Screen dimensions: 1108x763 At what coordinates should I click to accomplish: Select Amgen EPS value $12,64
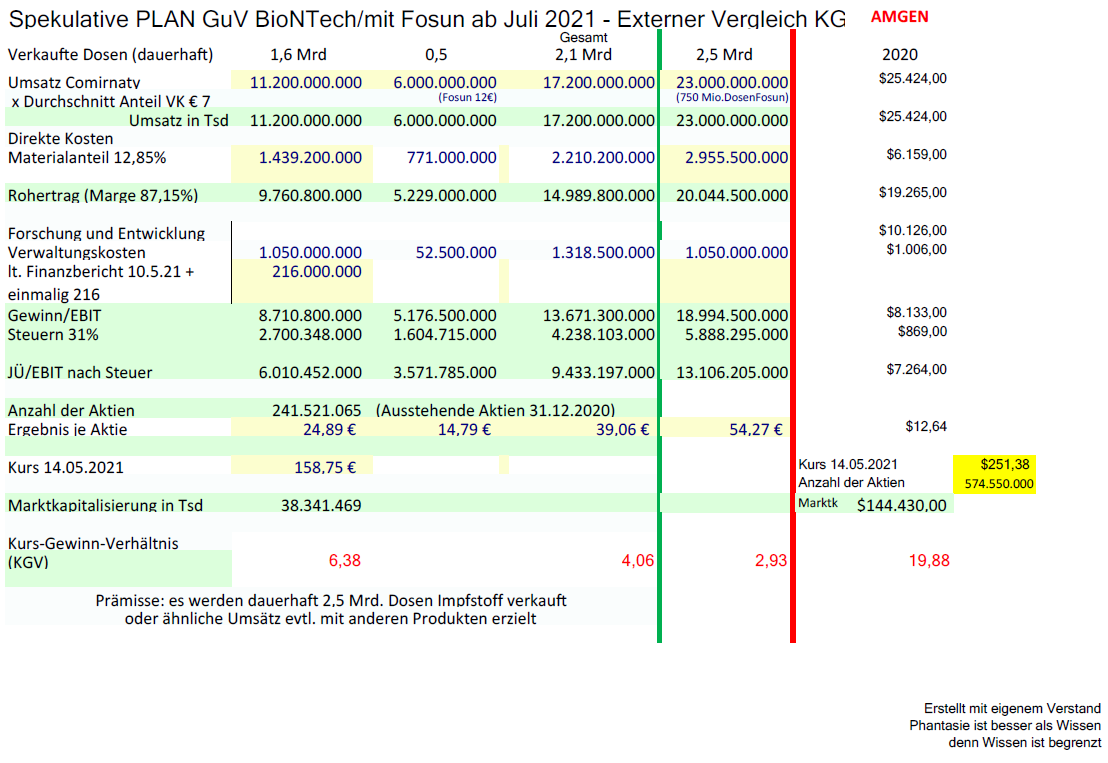pyautogui.click(x=926, y=427)
